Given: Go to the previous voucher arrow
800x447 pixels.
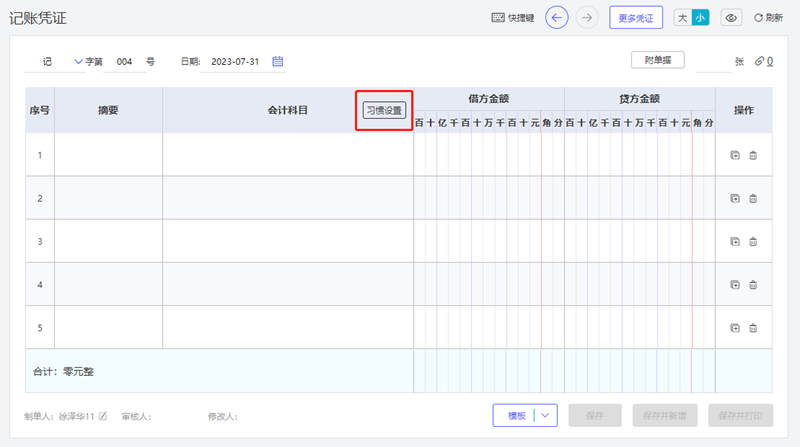Looking at the screenshot, I should pyautogui.click(x=557, y=18).
